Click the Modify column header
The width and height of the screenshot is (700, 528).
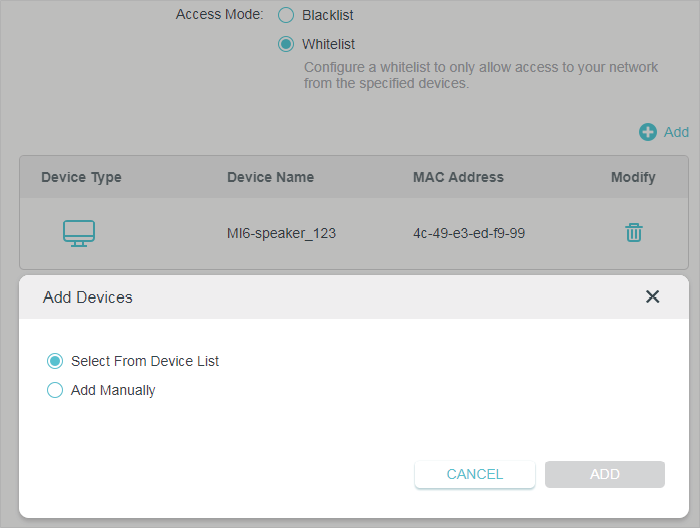(x=633, y=177)
